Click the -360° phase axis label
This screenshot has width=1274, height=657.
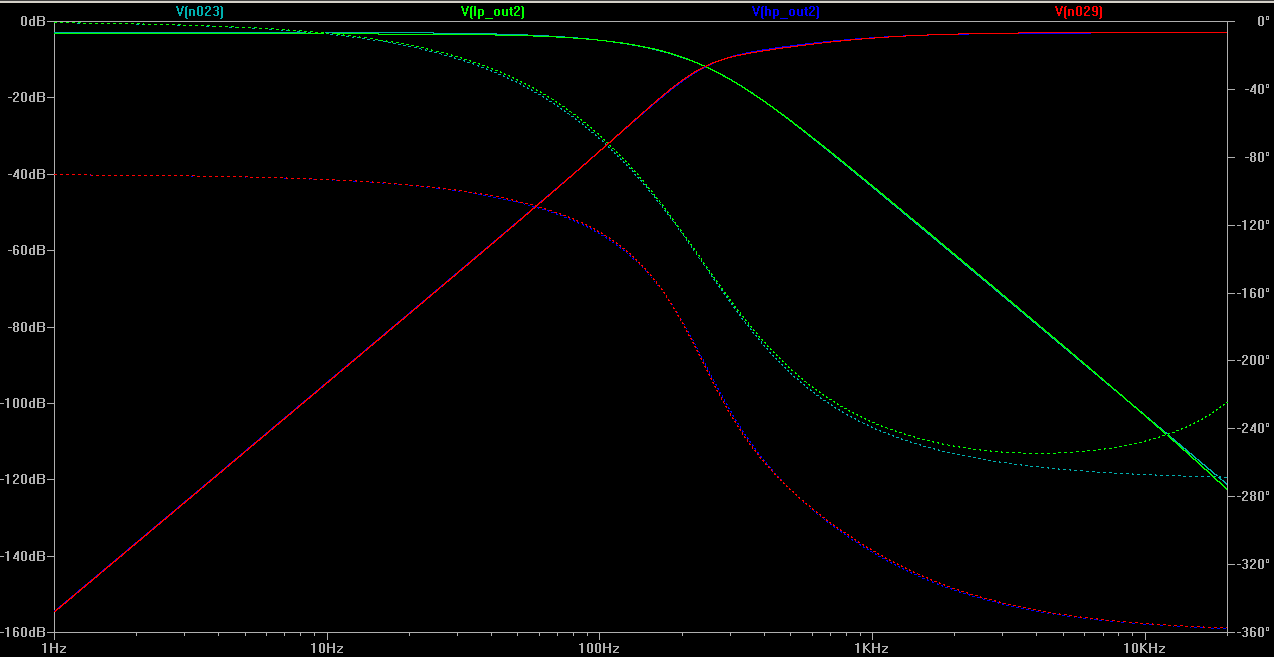1252,632
